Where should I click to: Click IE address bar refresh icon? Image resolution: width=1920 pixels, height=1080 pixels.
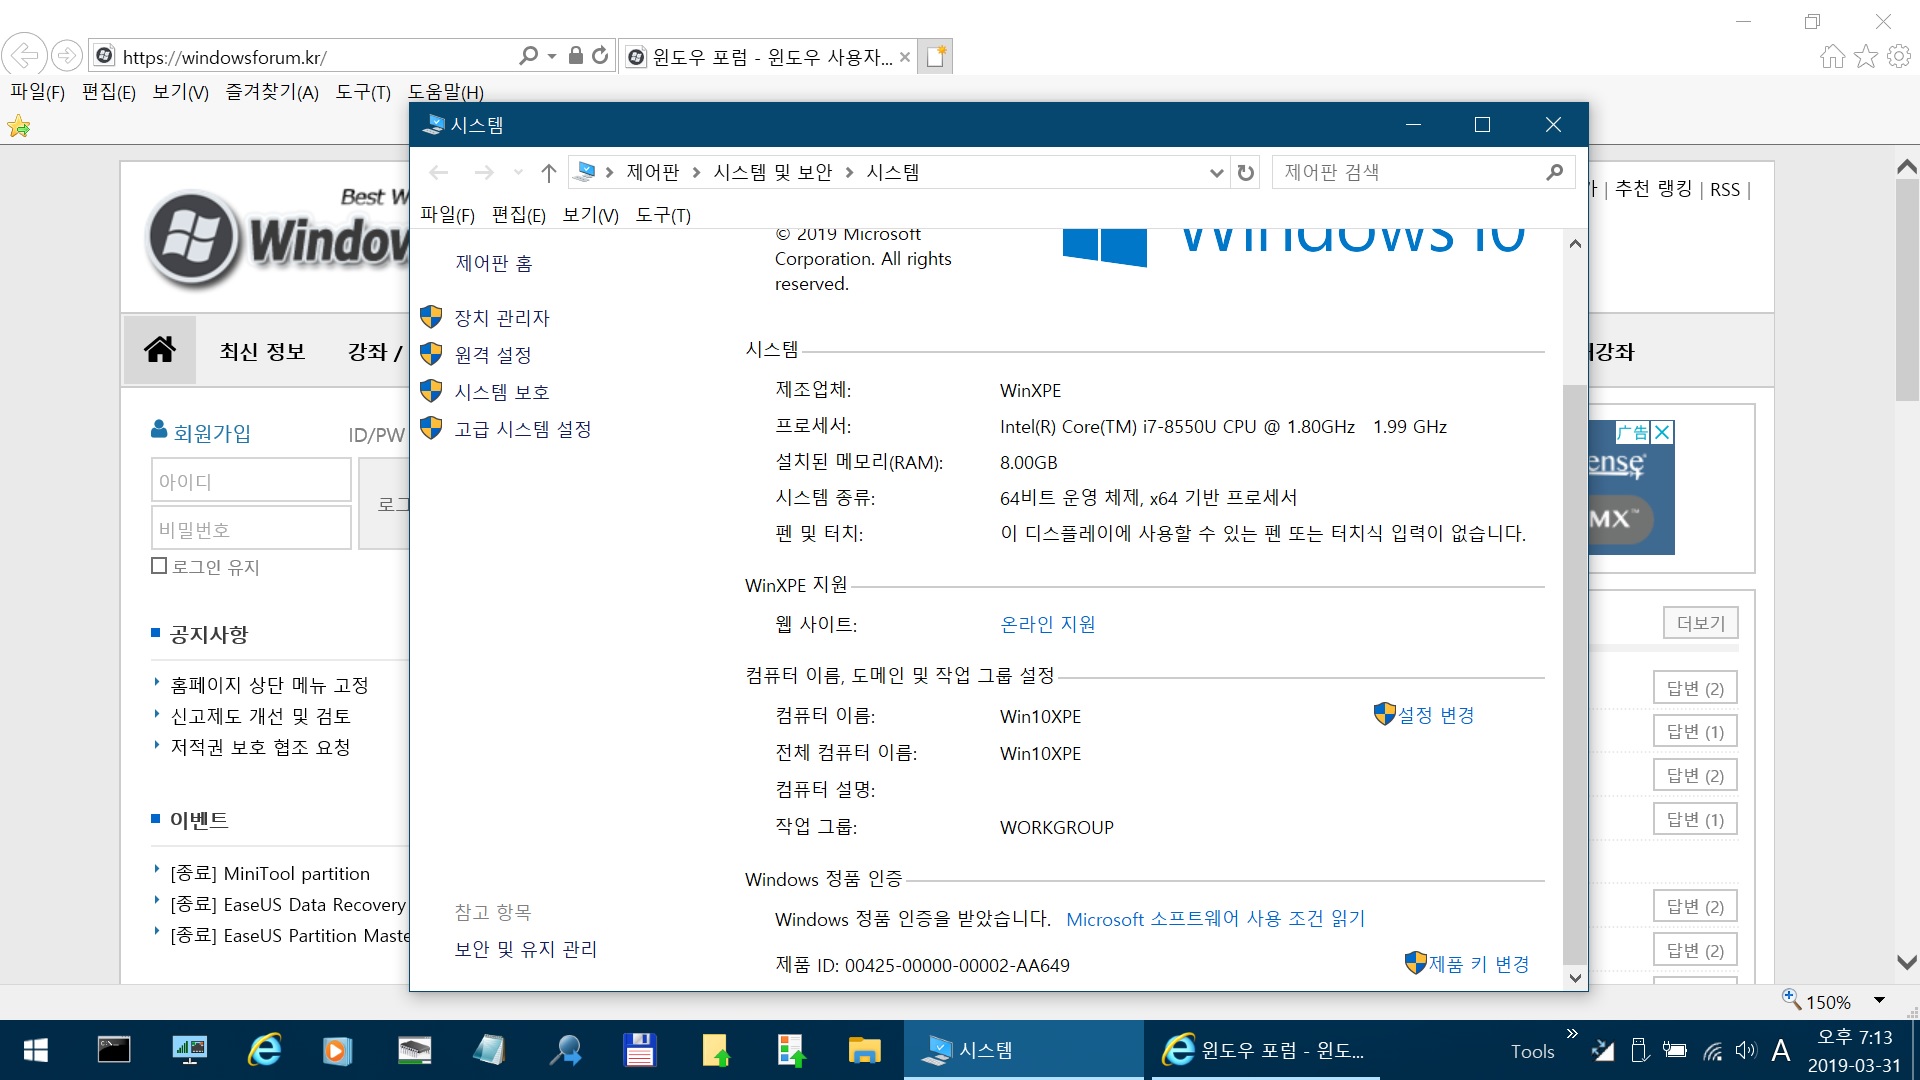pos(600,56)
